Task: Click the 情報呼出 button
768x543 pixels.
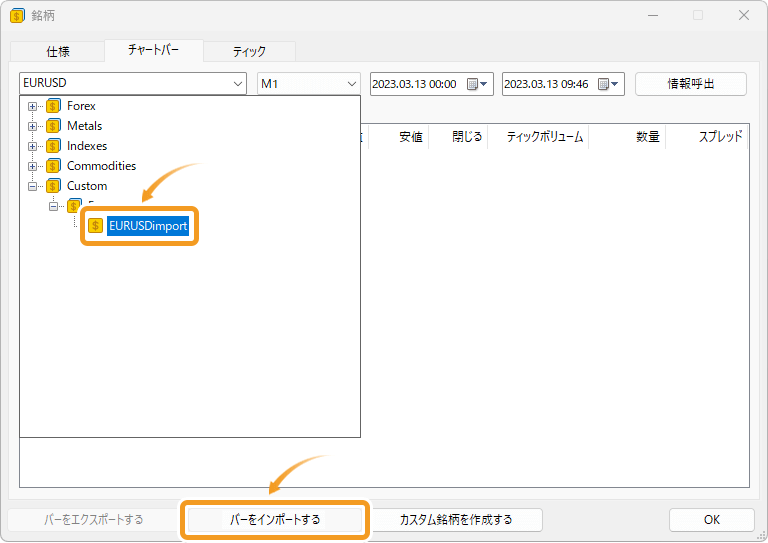Action: click(x=691, y=84)
